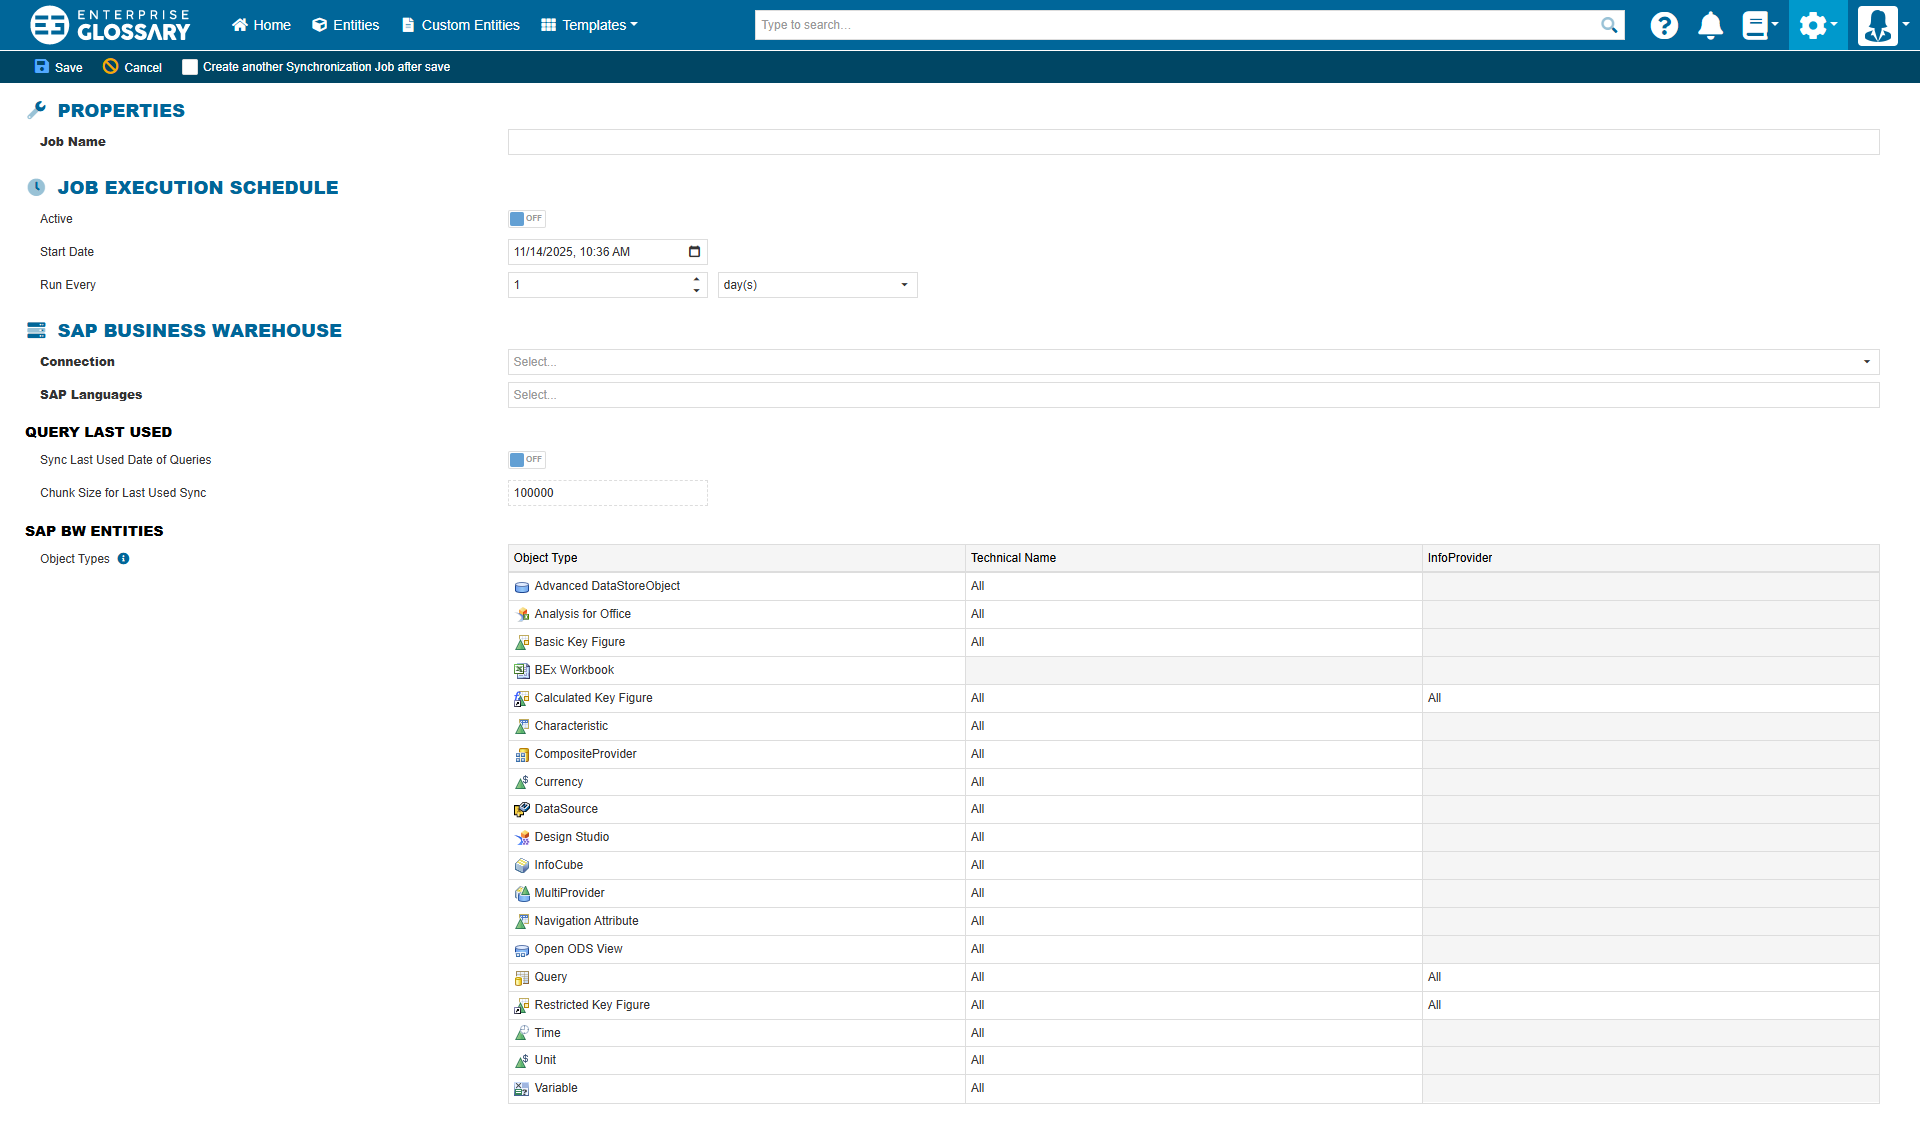Open the settings gear menu
This screenshot has height=1140, width=1920.
click(1814, 25)
